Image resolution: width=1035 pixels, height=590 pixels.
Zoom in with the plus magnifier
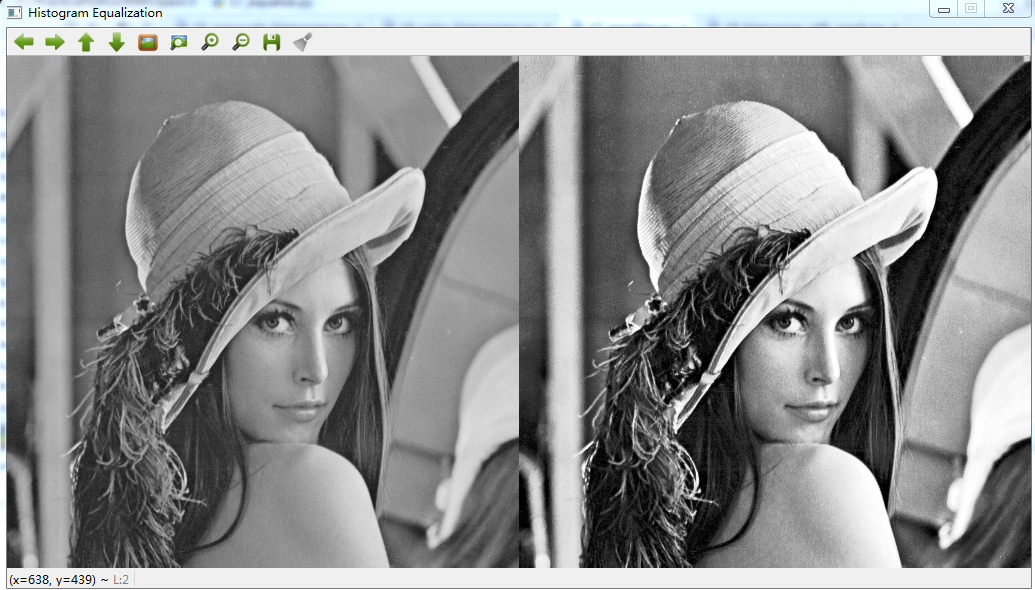point(210,42)
